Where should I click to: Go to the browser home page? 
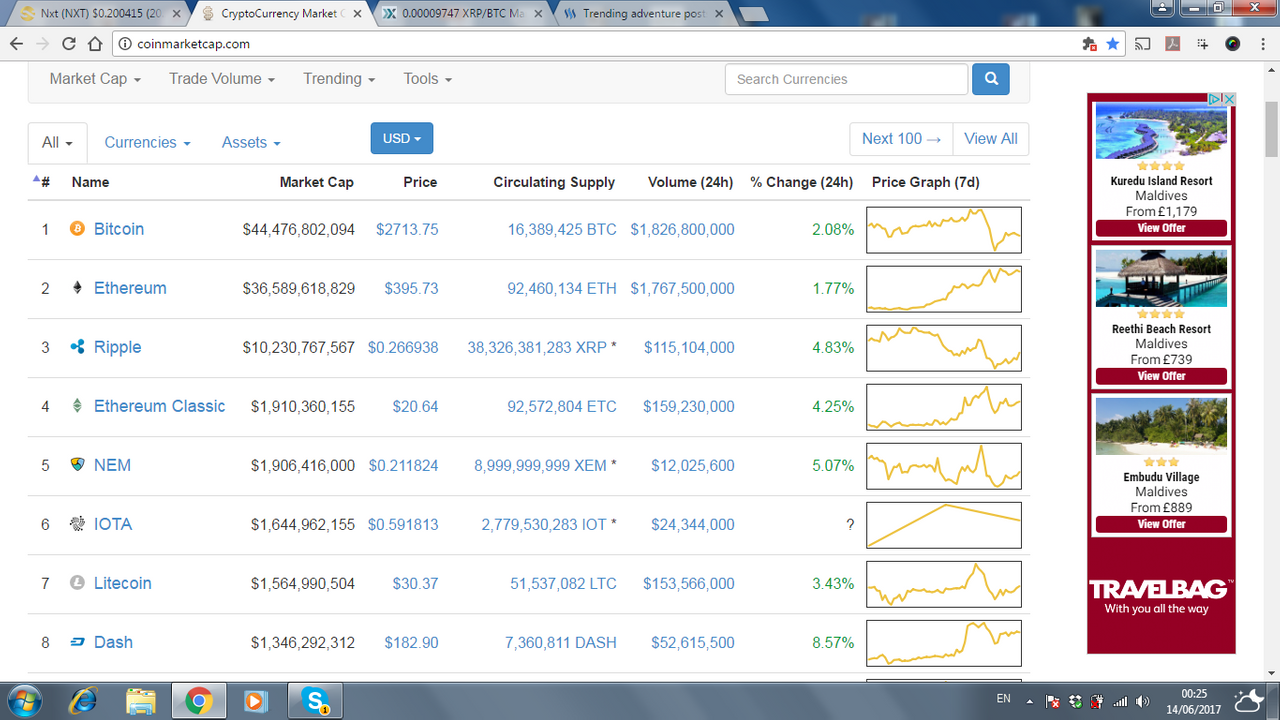[95, 44]
